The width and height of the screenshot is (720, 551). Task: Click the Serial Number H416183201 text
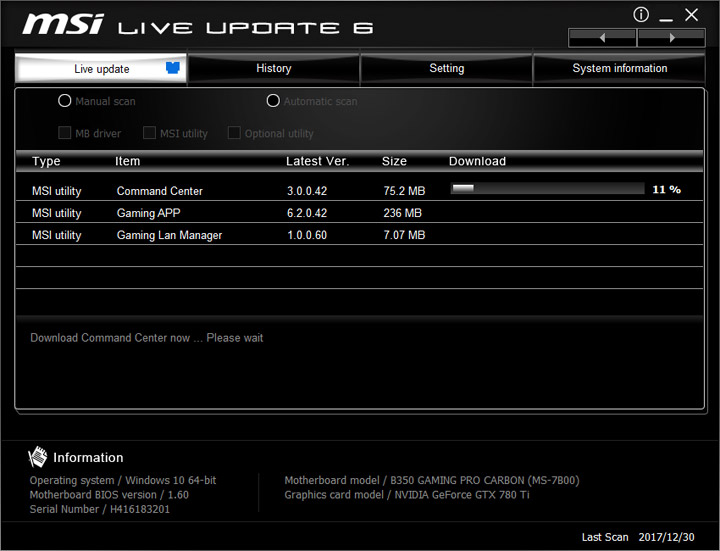[100, 509]
